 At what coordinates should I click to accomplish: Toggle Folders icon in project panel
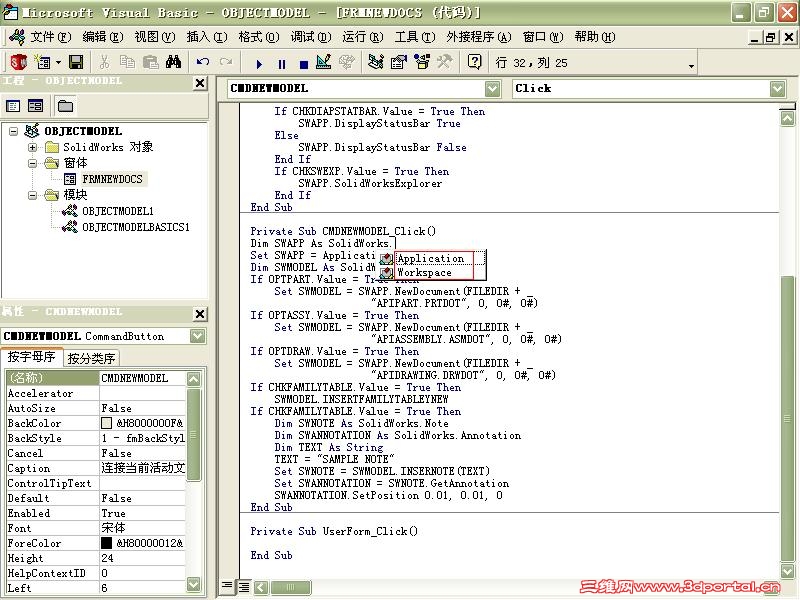coord(65,106)
